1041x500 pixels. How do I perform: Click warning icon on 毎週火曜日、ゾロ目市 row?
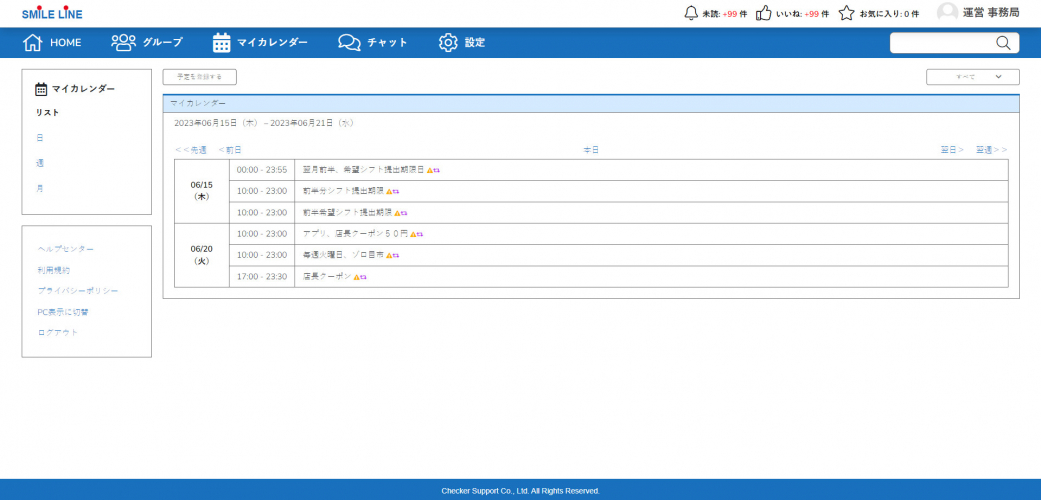(x=389, y=256)
